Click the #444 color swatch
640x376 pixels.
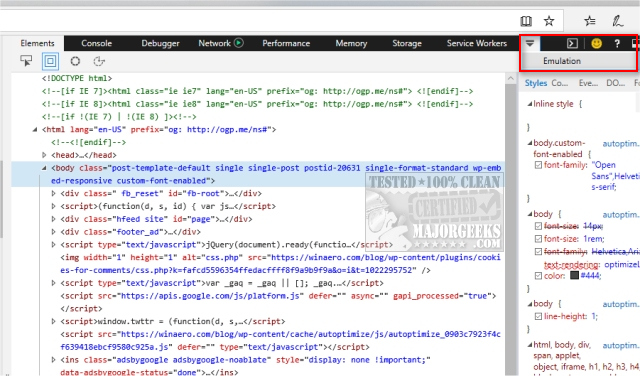[x=574, y=276]
